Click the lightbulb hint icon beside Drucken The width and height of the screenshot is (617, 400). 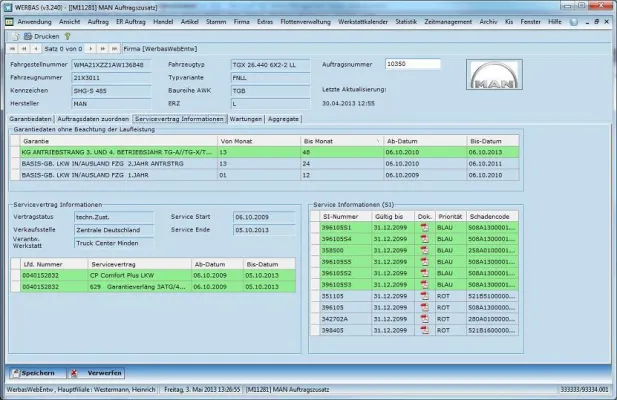(x=66, y=35)
